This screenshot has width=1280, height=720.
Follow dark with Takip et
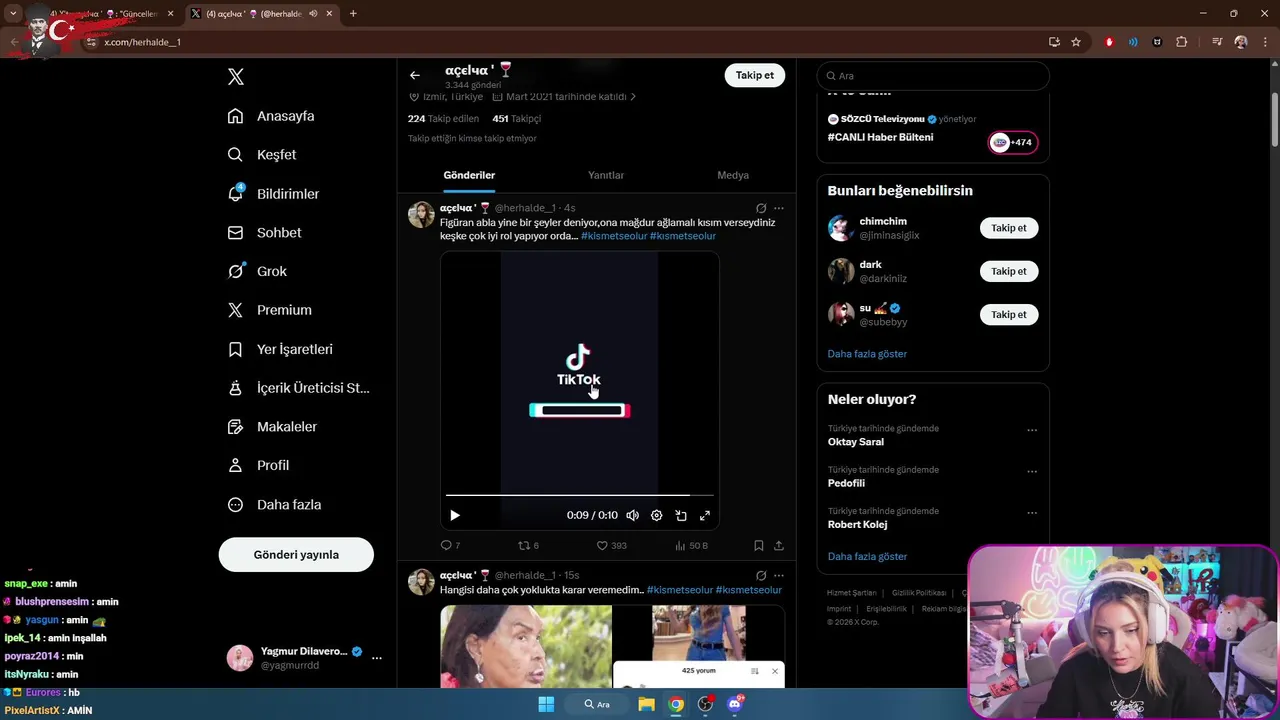[x=1009, y=271]
